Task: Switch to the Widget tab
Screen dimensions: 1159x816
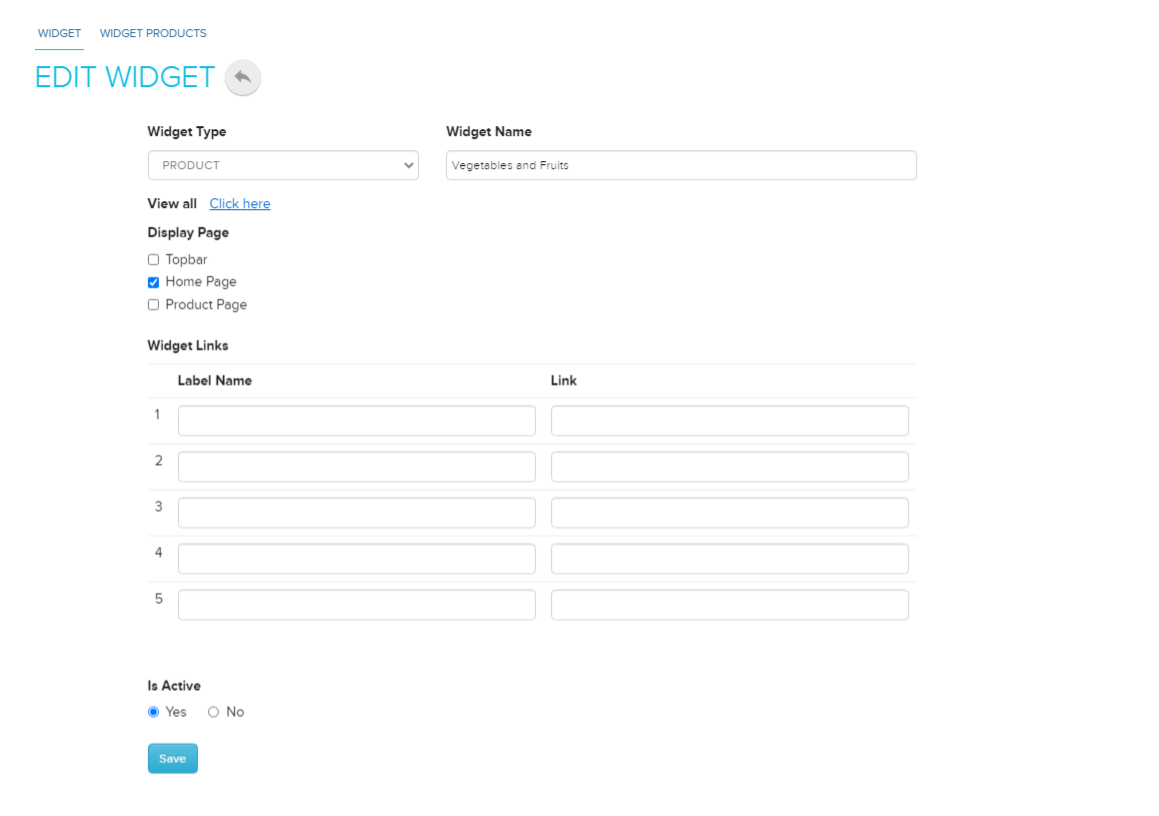Action: [x=59, y=33]
